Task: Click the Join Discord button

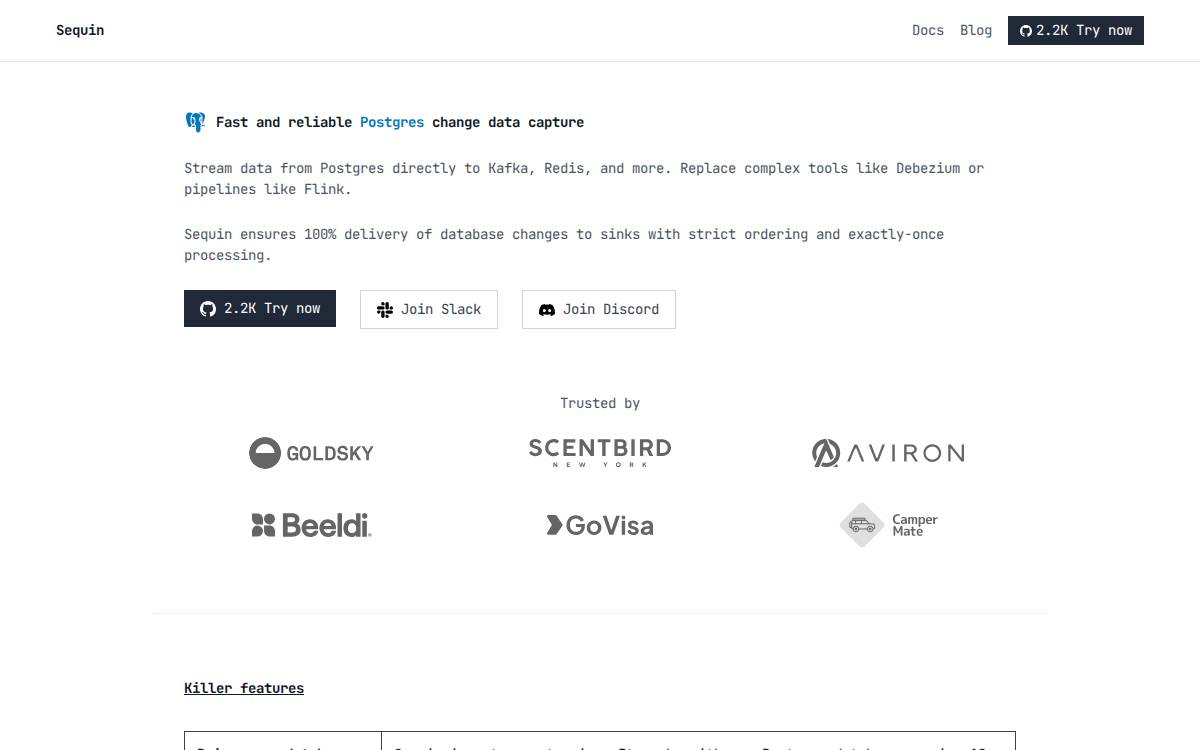Action: (x=599, y=309)
